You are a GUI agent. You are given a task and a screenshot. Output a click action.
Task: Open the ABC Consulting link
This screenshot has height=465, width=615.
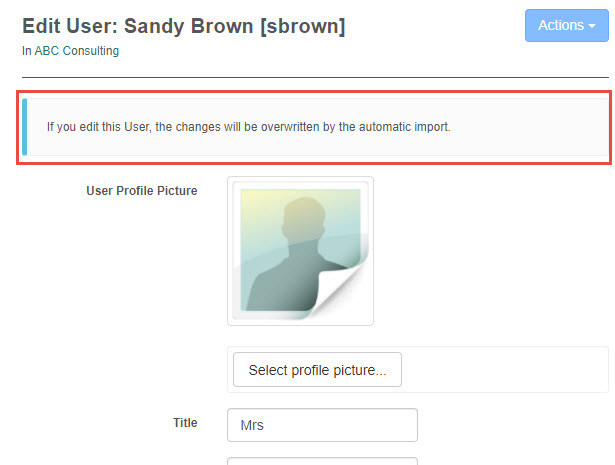[x=76, y=51]
